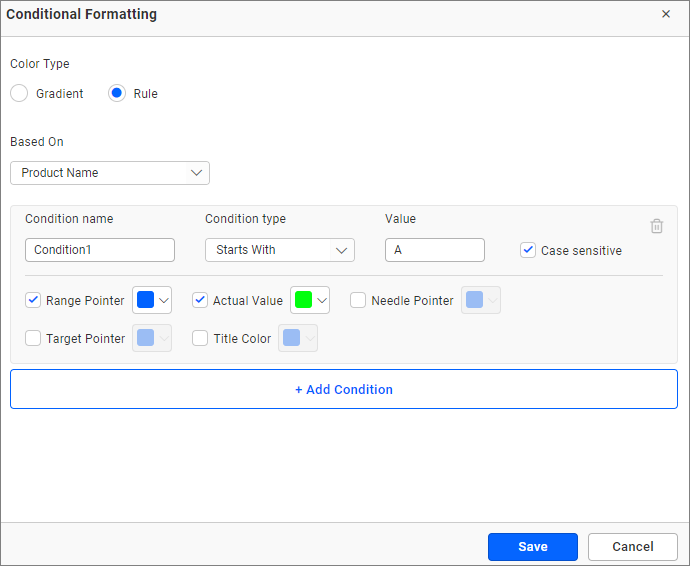Delete Condition1 using the trash icon

coord(656,226)
